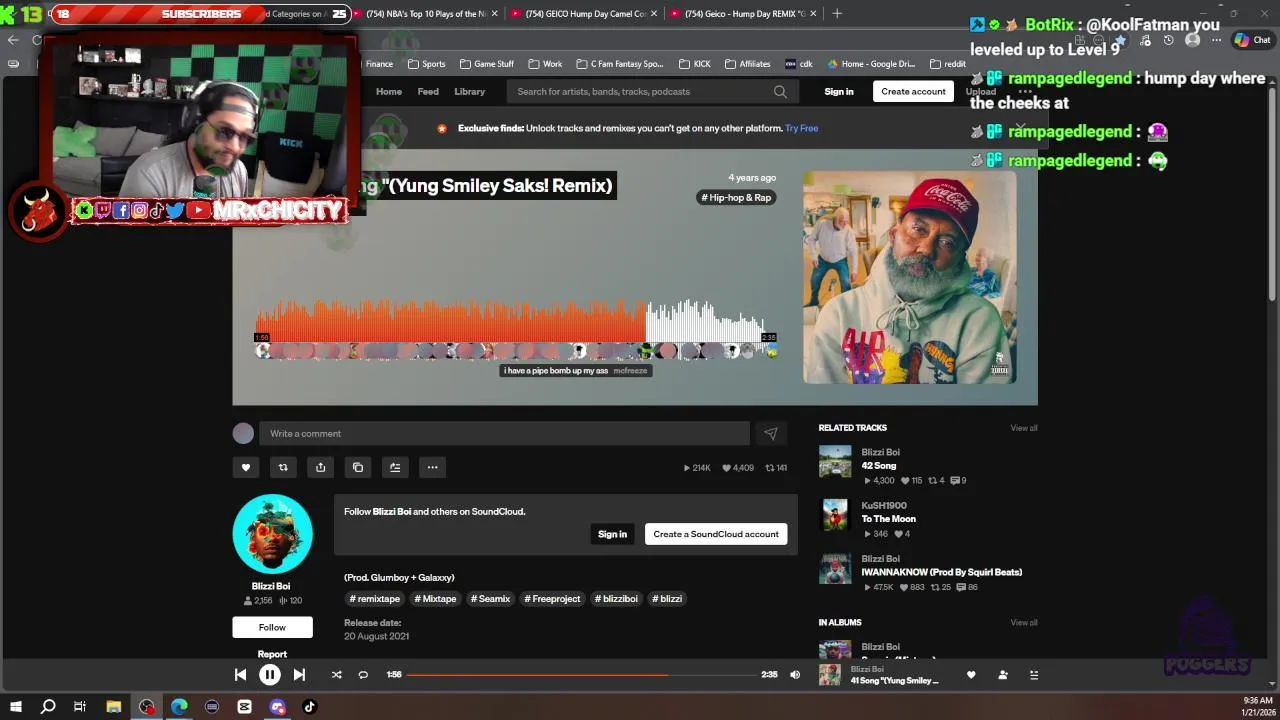Open the Work bookmarks folder
The image size is (1280, 720).
[545, 64]
